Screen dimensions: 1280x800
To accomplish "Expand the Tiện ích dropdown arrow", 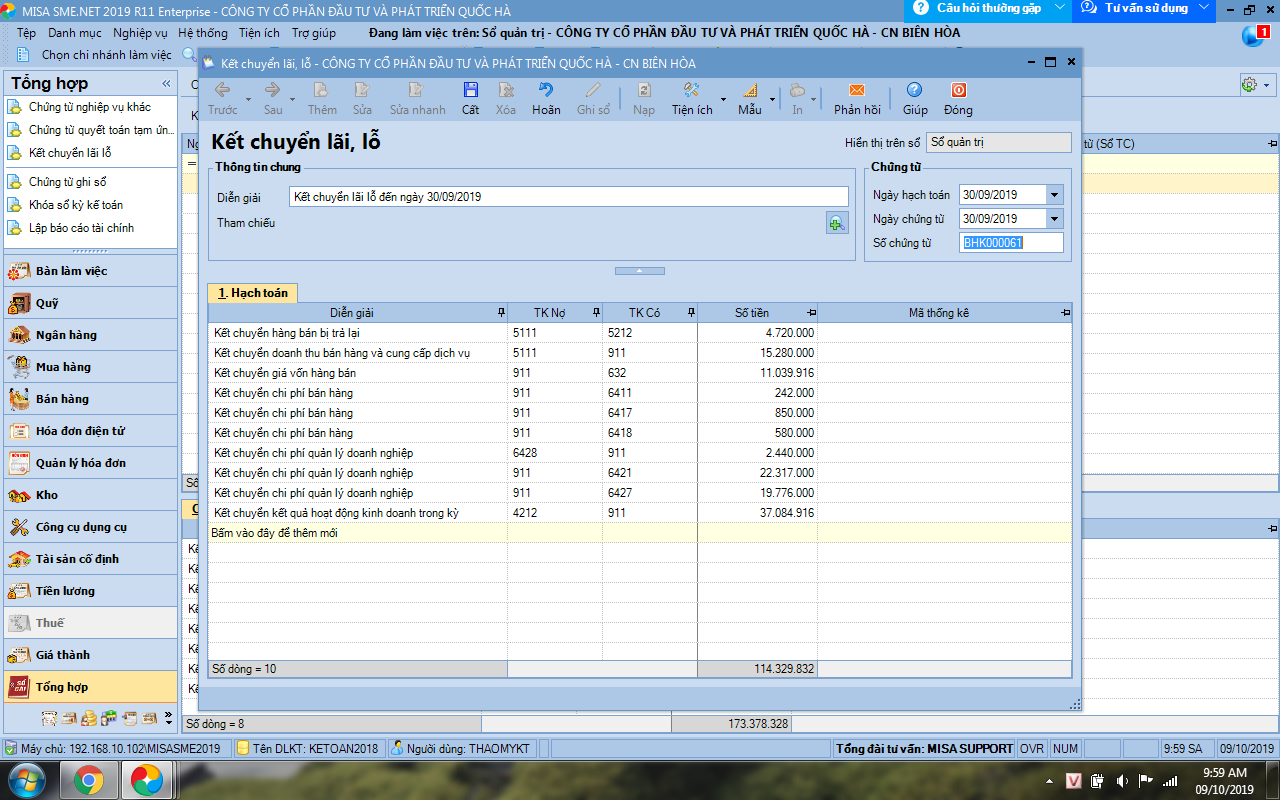I will click(722, 99).
